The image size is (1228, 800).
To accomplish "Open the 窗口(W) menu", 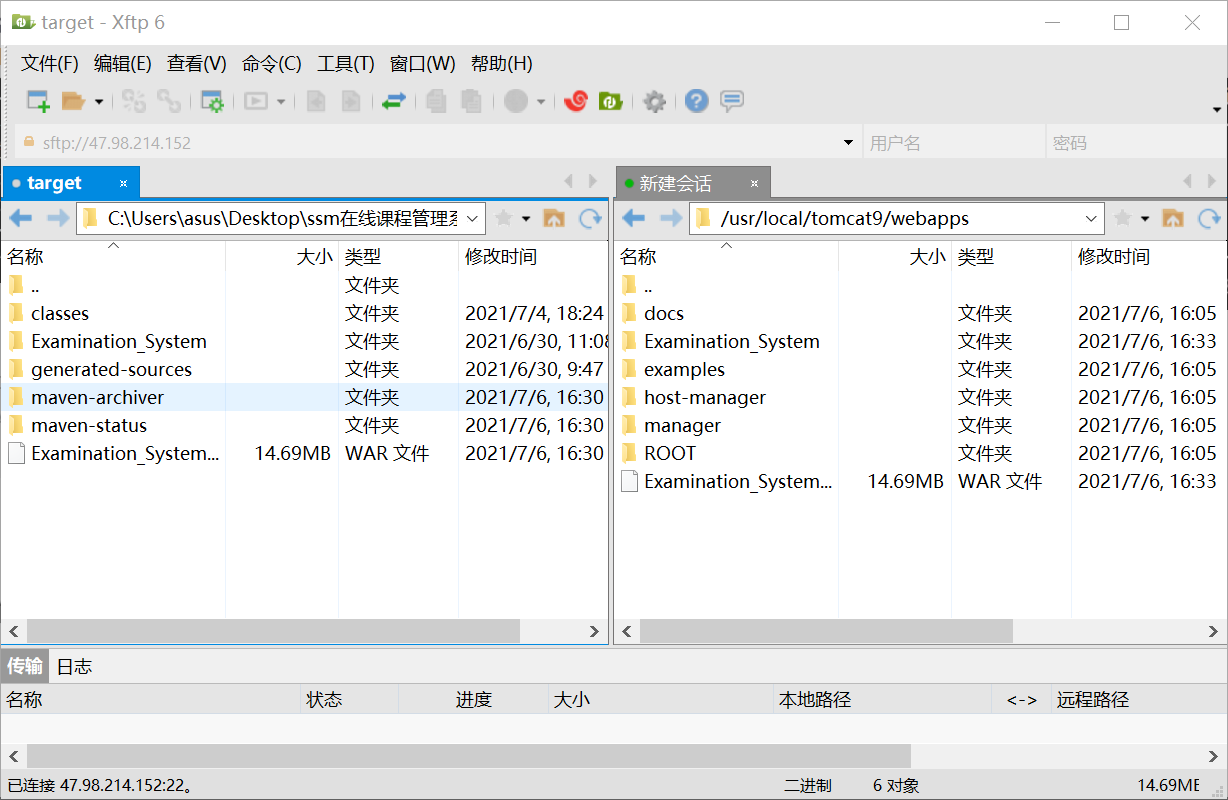I will click(423, 64).
